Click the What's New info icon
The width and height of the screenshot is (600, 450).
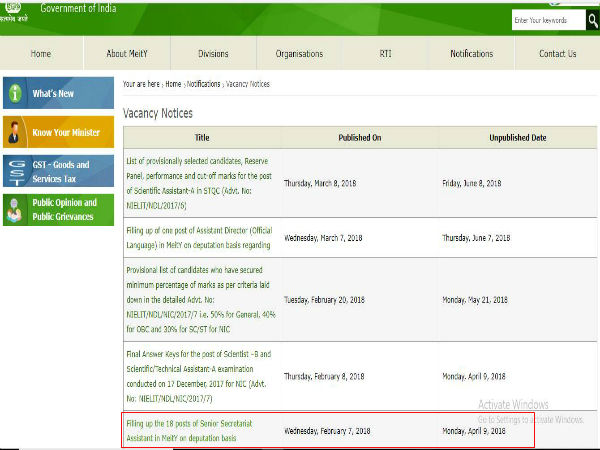(x=15, y=93)
